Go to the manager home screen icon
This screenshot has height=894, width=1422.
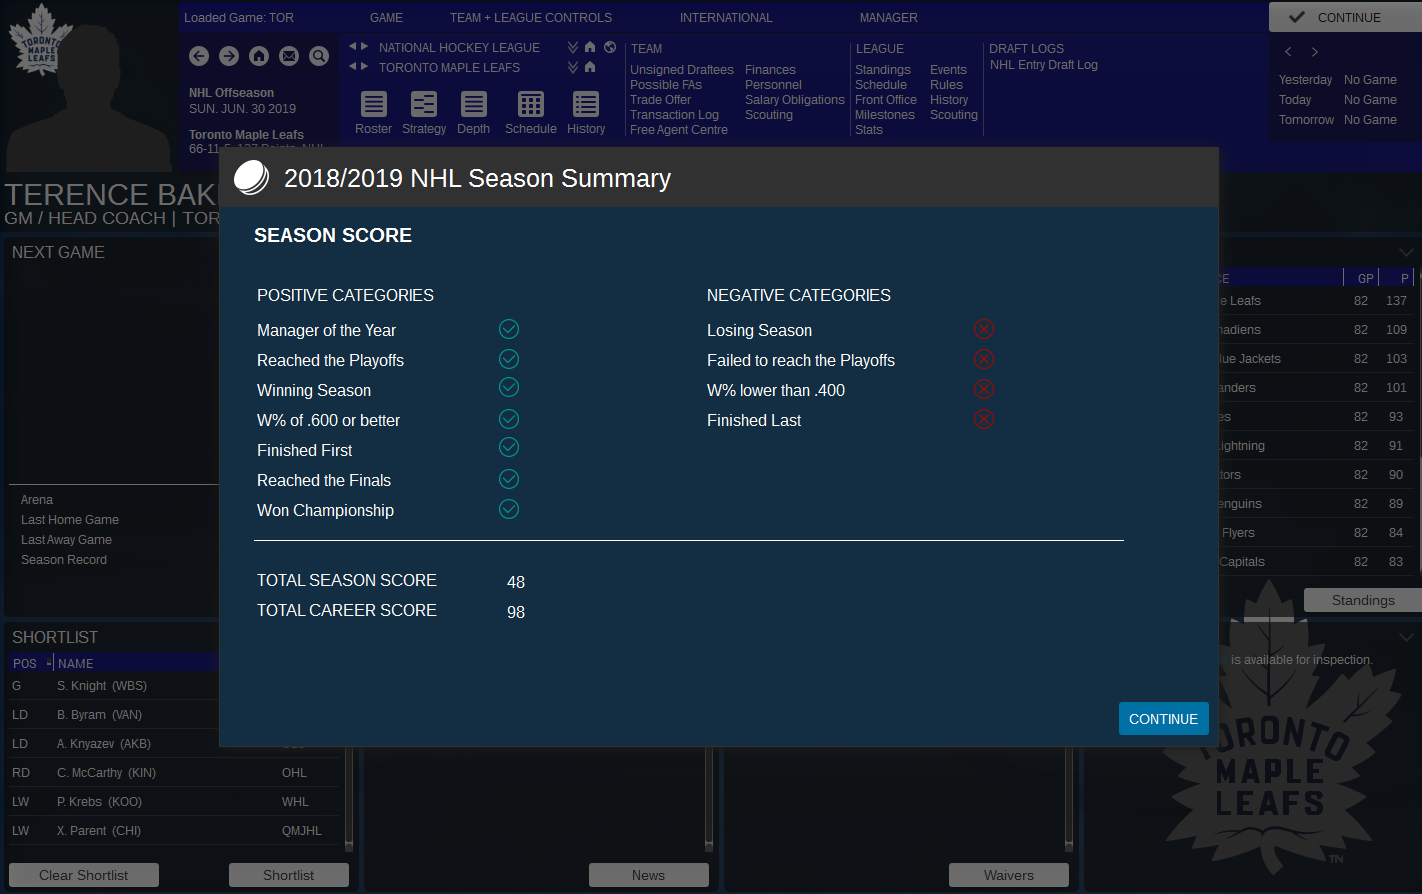tap(259, 56)
